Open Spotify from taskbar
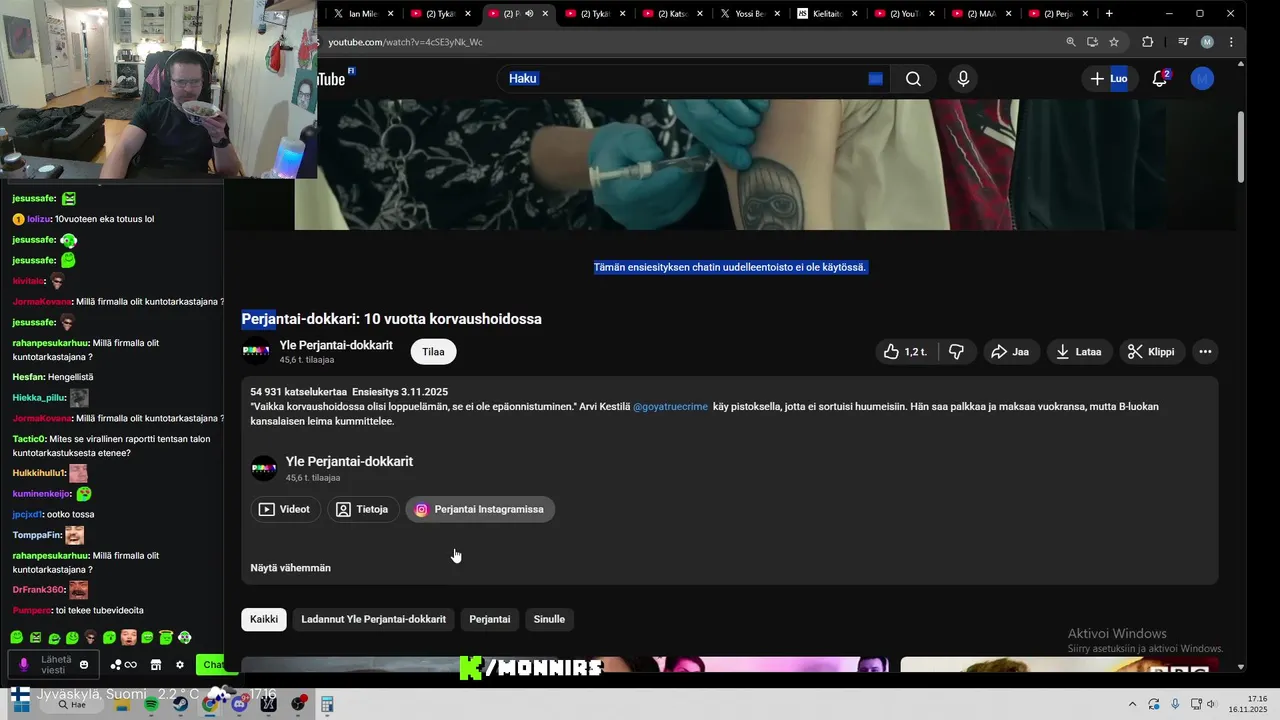The width and height of the screenshot is (1280, 720). tap(151, 705)
